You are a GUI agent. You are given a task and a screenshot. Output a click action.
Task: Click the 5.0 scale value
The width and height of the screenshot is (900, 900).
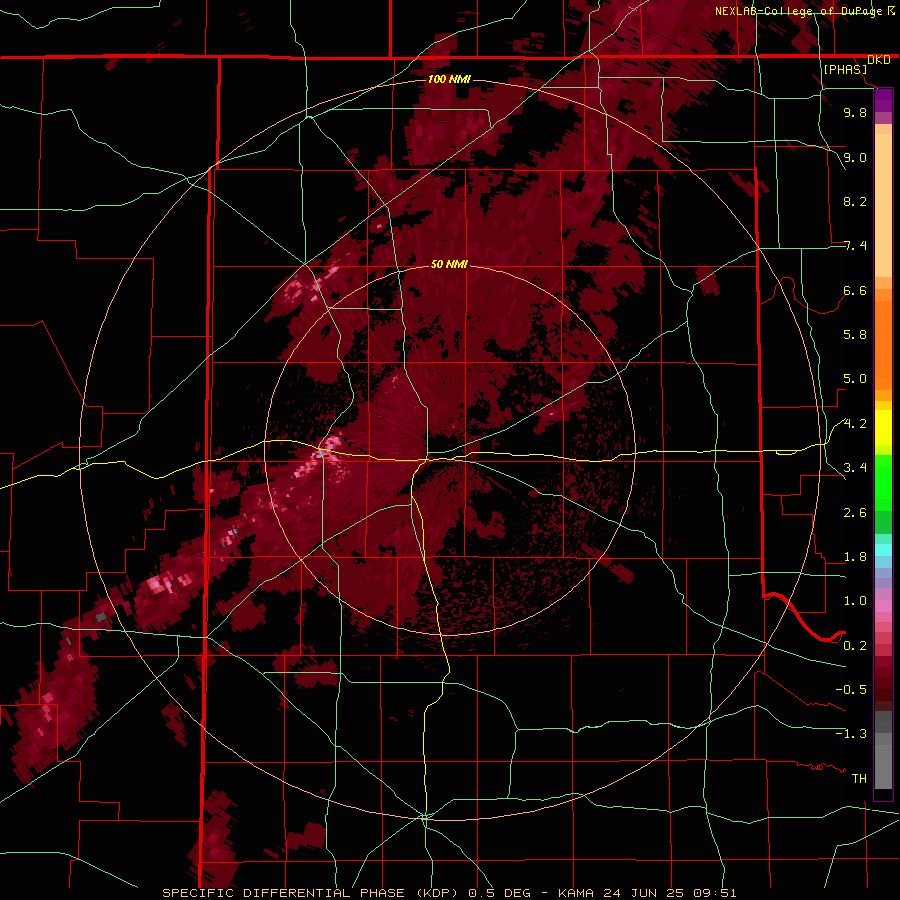point(855,379)
